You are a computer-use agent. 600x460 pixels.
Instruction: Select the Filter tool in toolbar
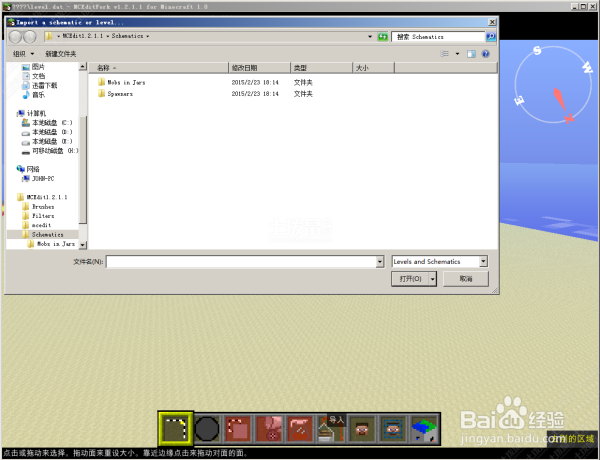coord(300,429)
